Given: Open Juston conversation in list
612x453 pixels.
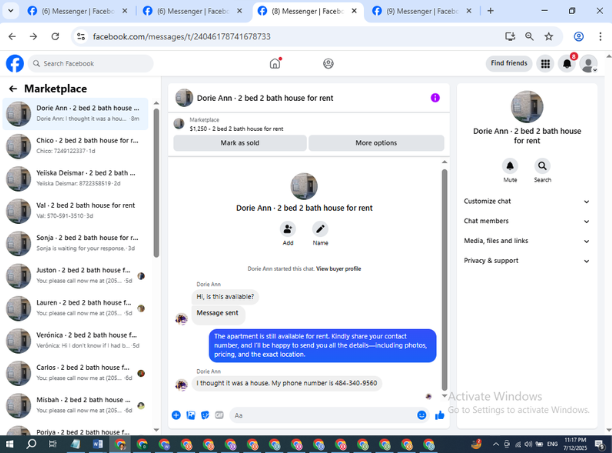Looking at the screenshot, I should tap(75, 276).
